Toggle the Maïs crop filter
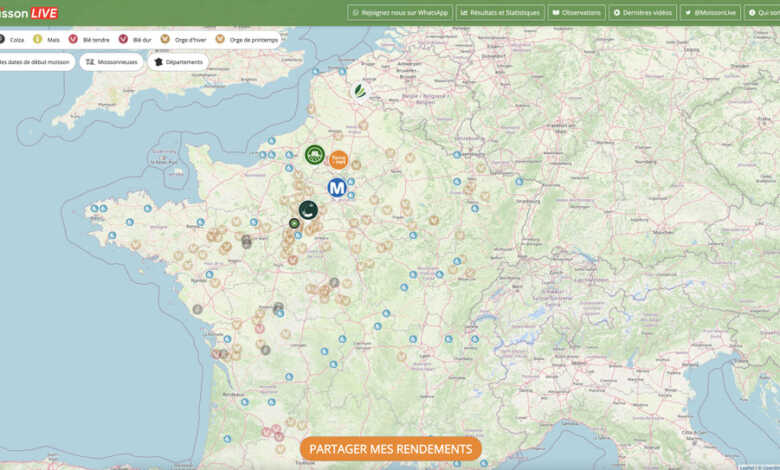The height and width of the screenshot is (470, 780). [46, 39]
